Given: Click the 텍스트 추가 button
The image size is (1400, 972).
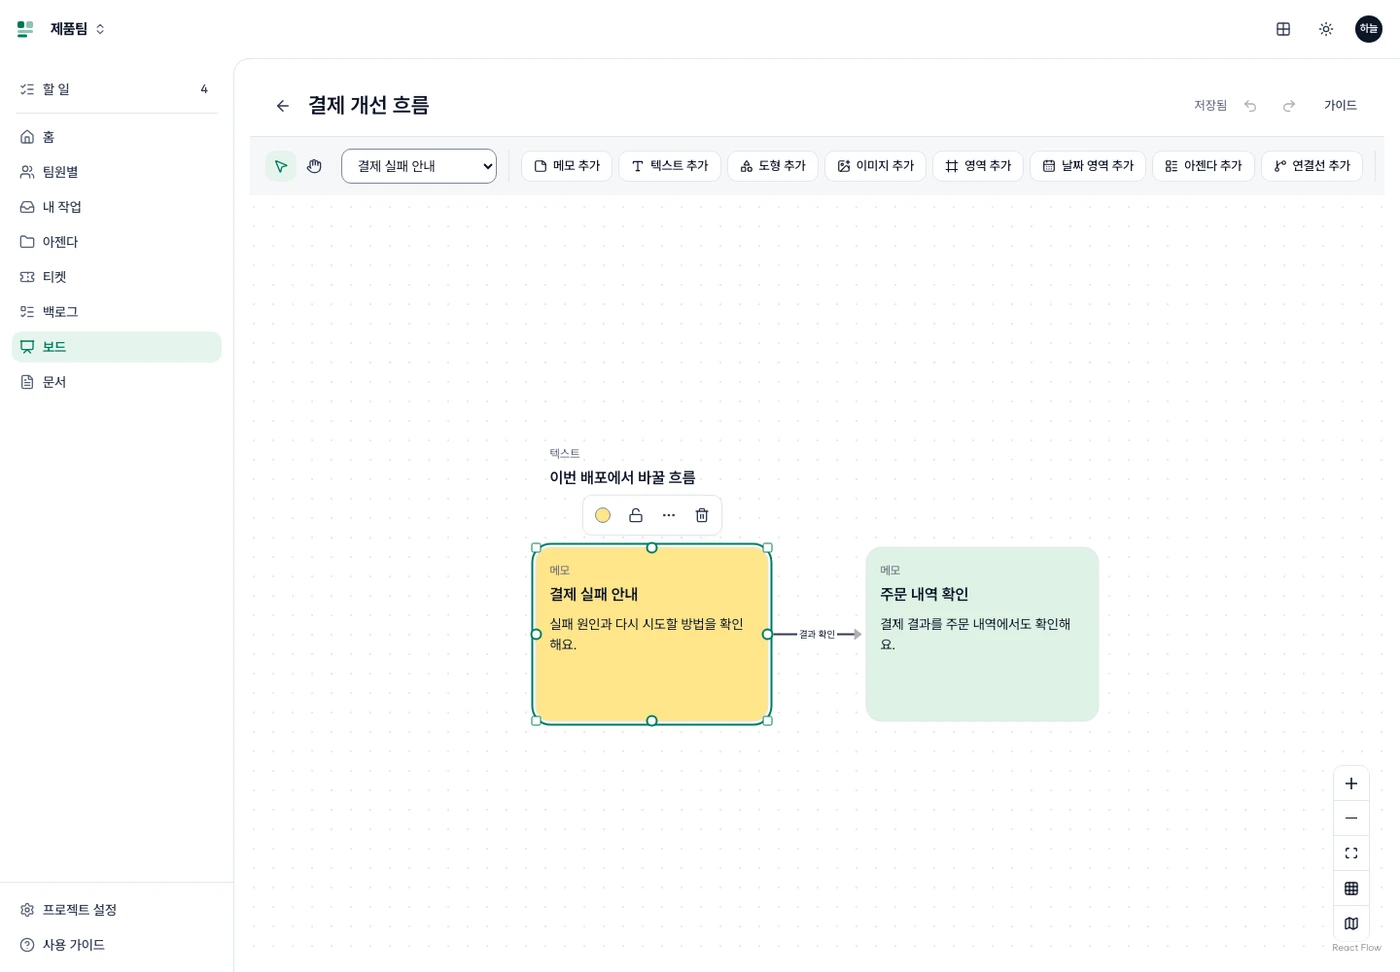Looking at the screenshot, I should [670, 166].
